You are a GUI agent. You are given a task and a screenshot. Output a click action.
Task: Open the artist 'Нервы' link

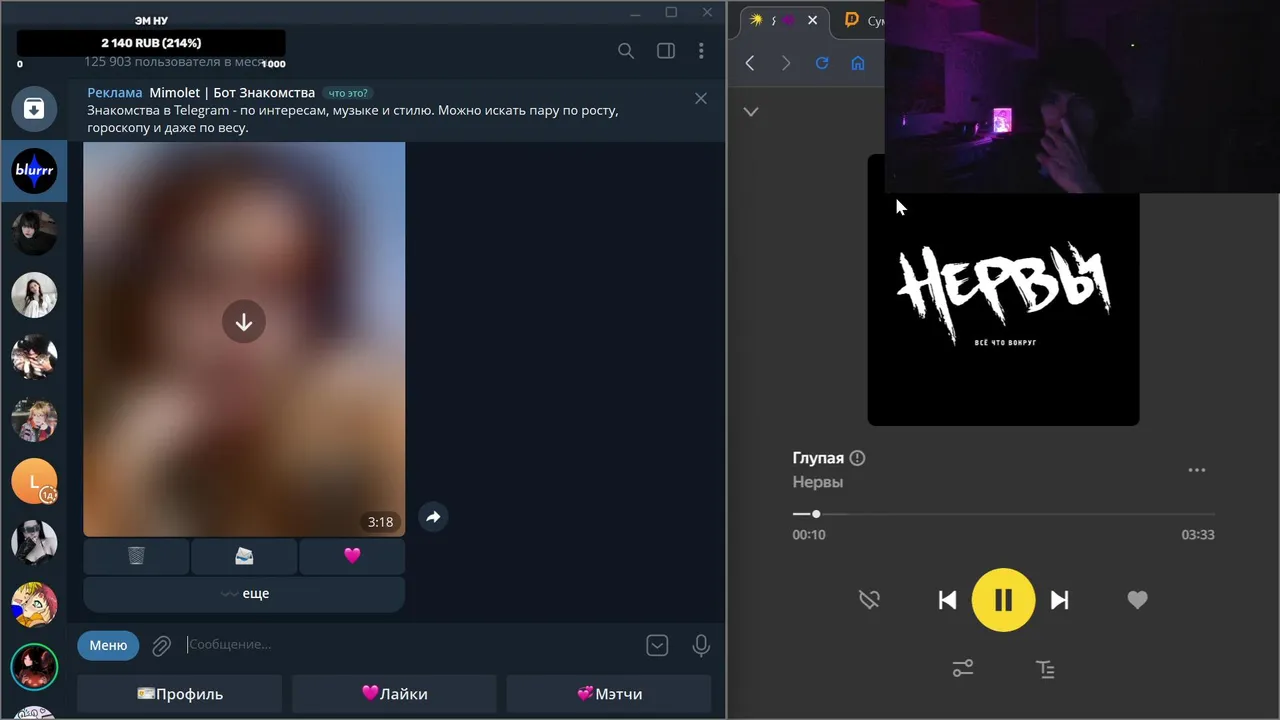818,482
